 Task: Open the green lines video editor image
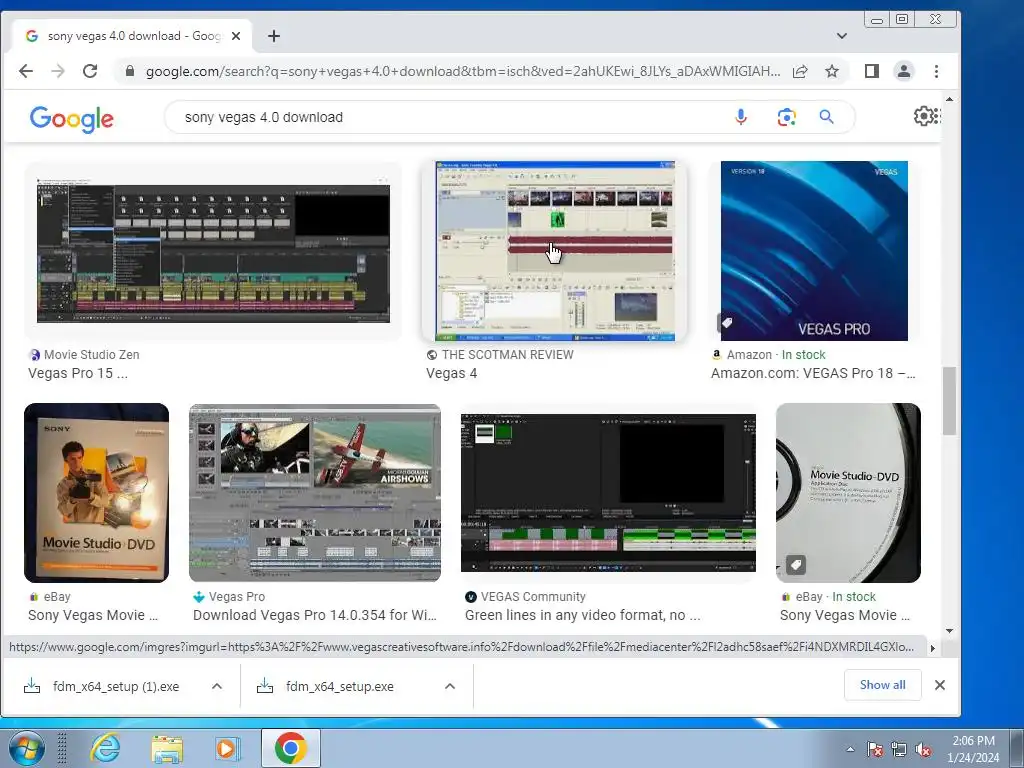point(608,493)
